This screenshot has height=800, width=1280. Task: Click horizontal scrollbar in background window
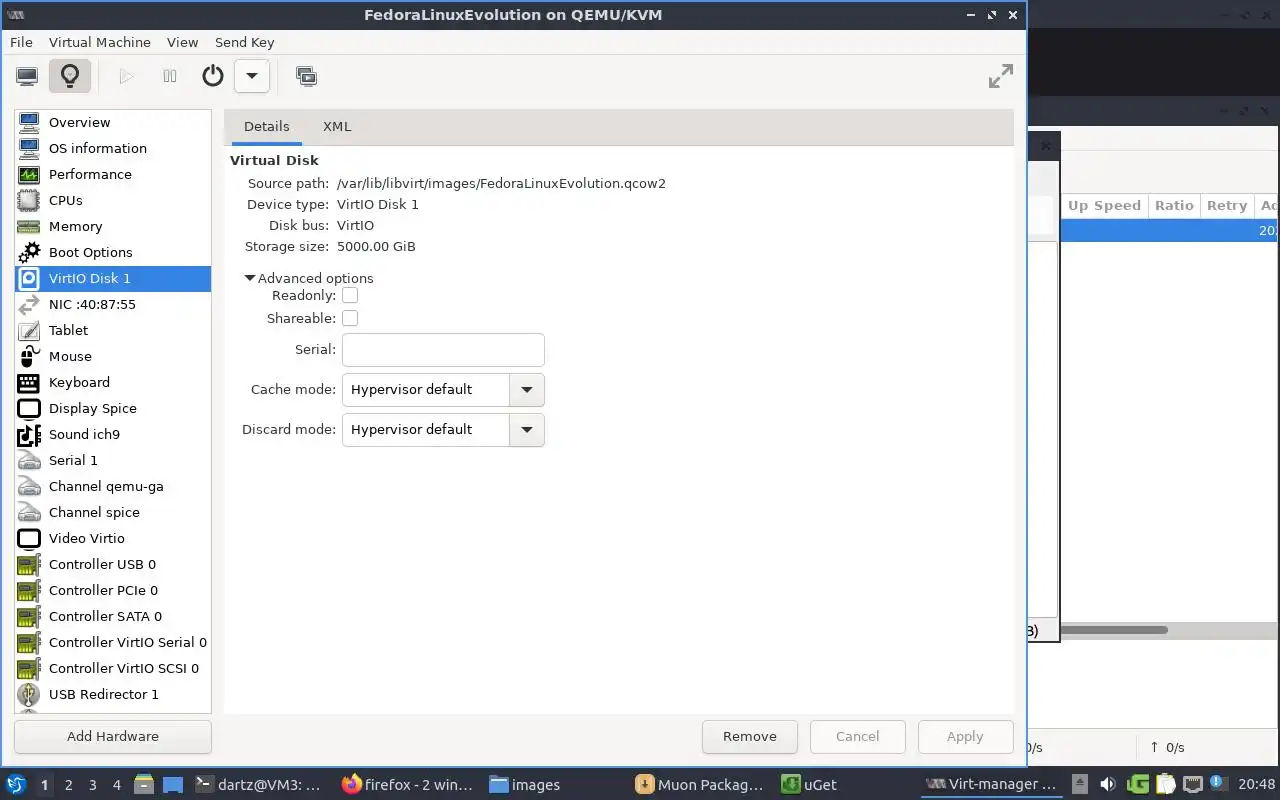[x=1114, y=630]
